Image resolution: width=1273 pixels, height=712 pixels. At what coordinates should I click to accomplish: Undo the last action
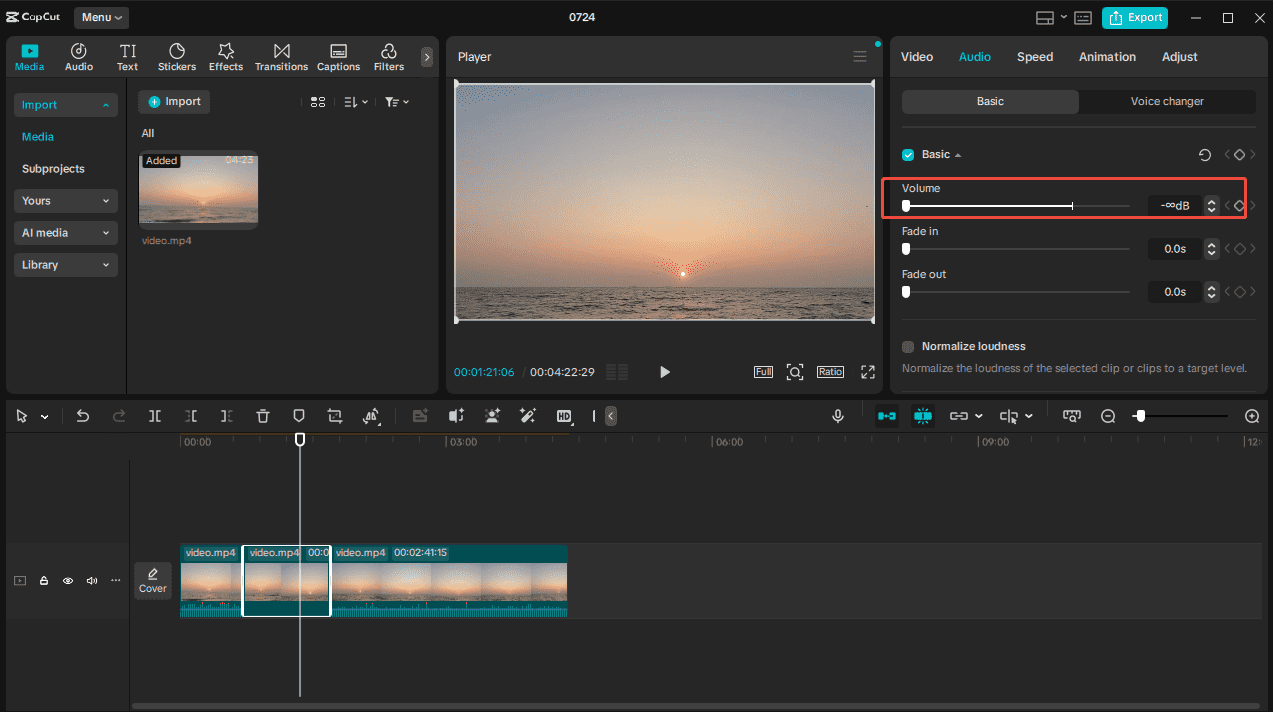point(83,416)
